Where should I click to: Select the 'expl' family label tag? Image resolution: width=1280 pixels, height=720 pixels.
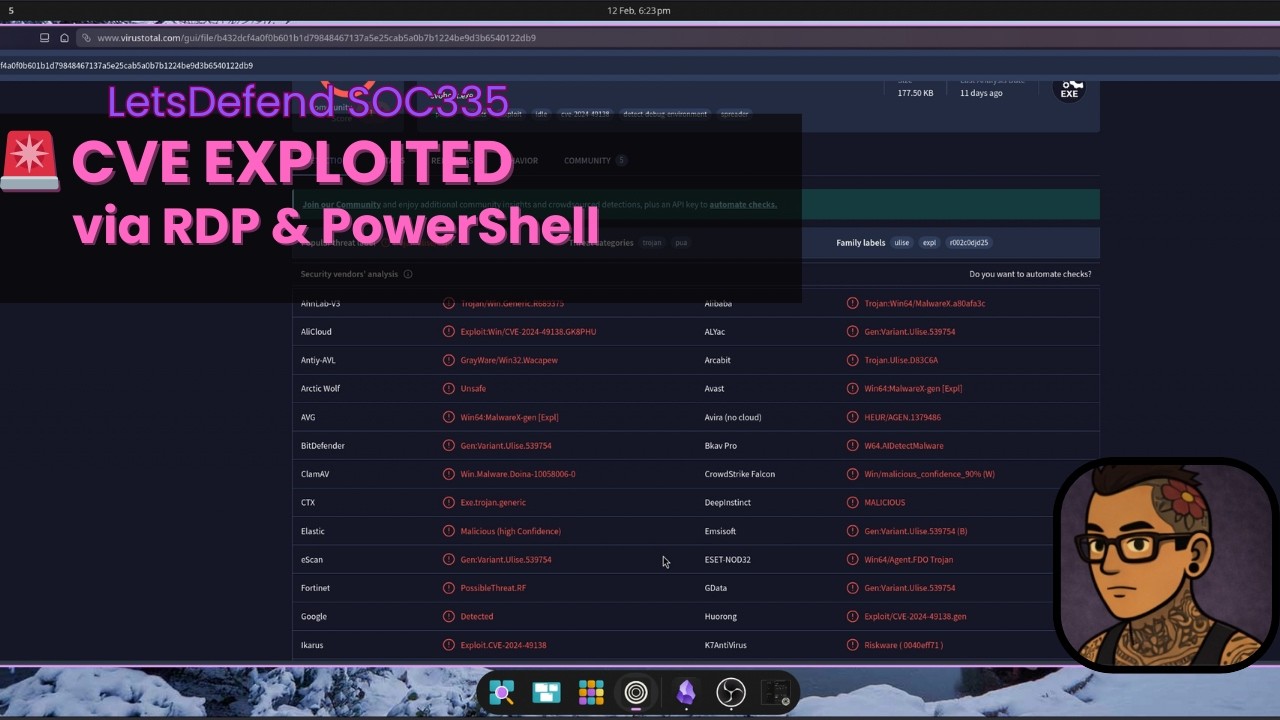coord(929,243)
